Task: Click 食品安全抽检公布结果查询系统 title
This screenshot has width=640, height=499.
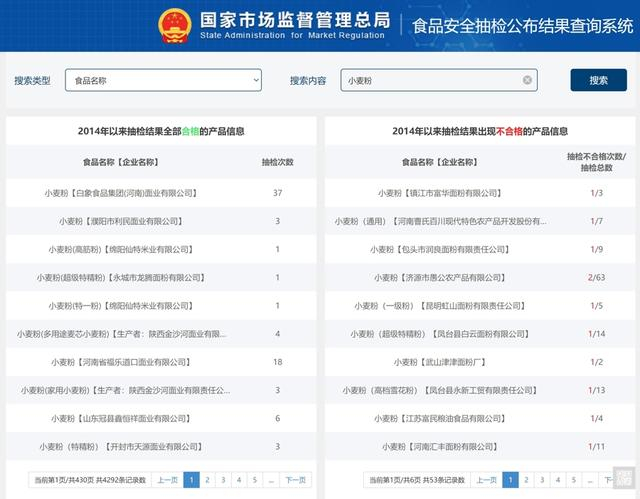Action: (x=522, y=26)
